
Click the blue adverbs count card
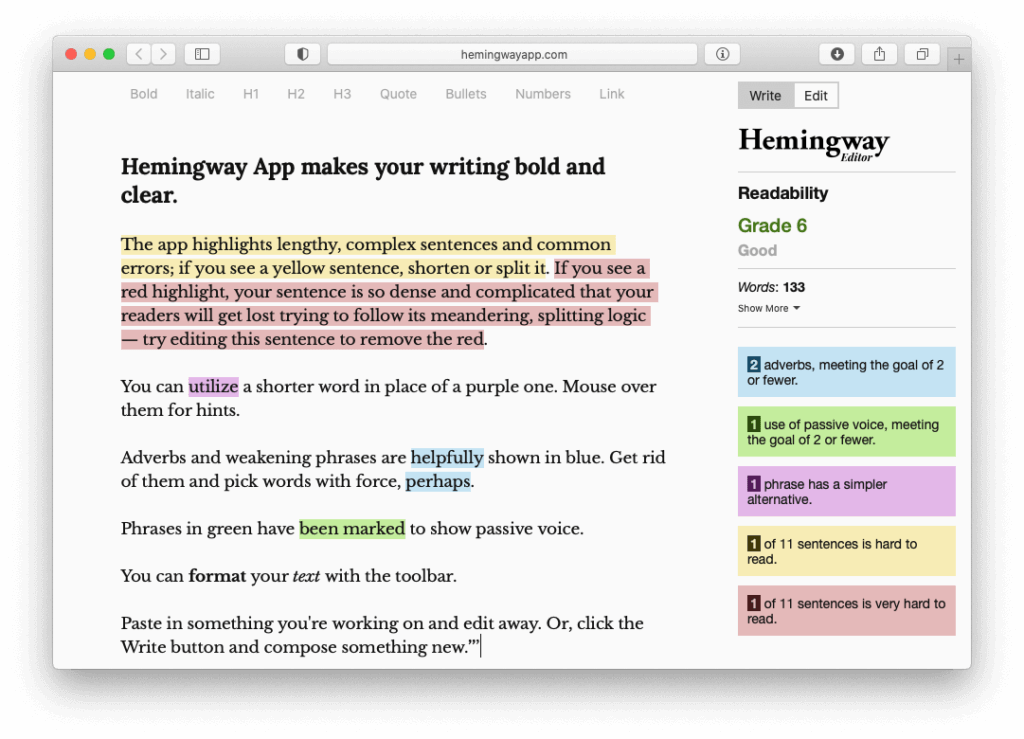846,372
